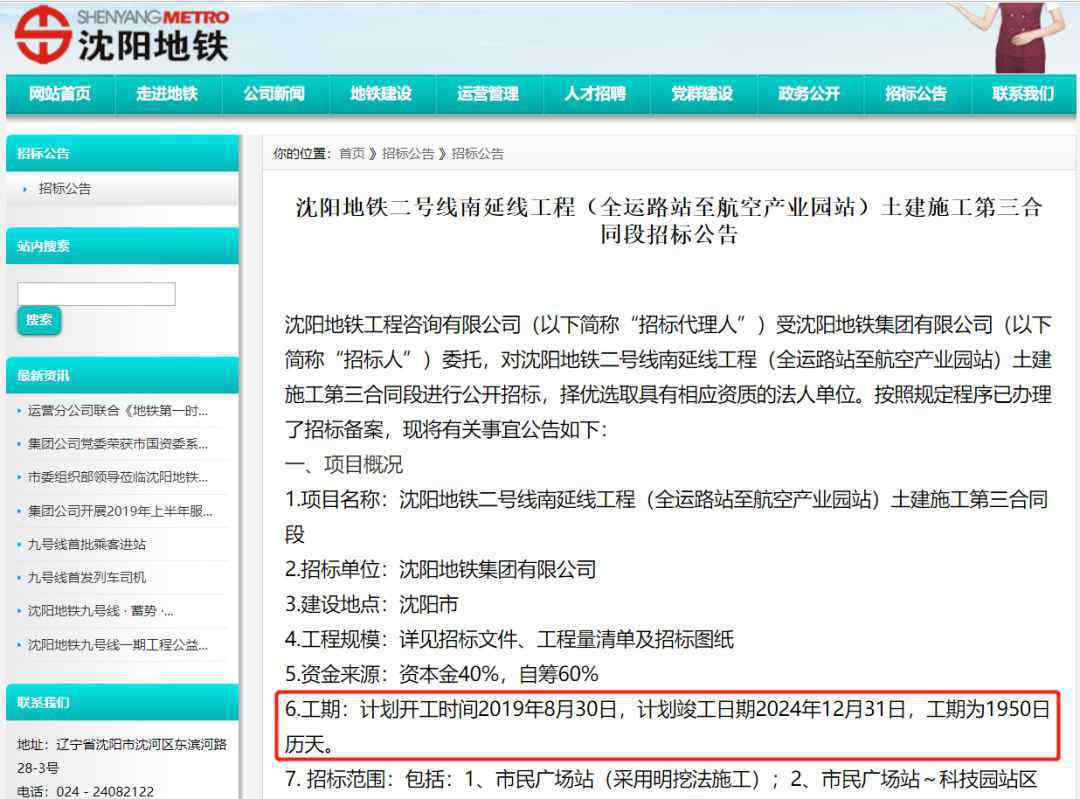
Task: Open news item 沈阳地铁九号线一期工程公益...
Action: coord(118,645)
